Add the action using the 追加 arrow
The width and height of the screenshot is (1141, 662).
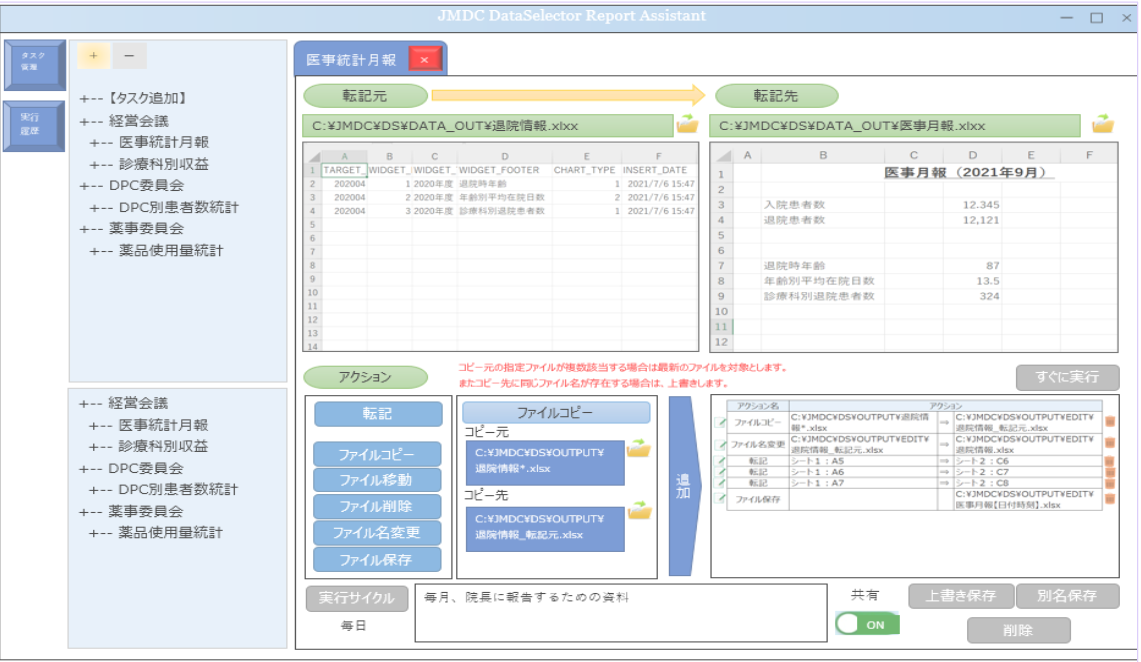pyautogui.click(x=684, y=486)
